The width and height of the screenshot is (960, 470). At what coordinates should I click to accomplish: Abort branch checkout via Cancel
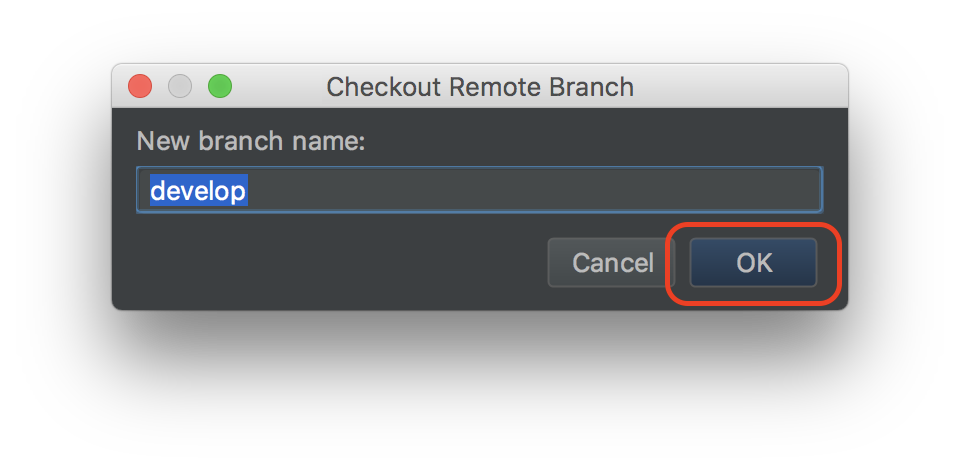612,263
